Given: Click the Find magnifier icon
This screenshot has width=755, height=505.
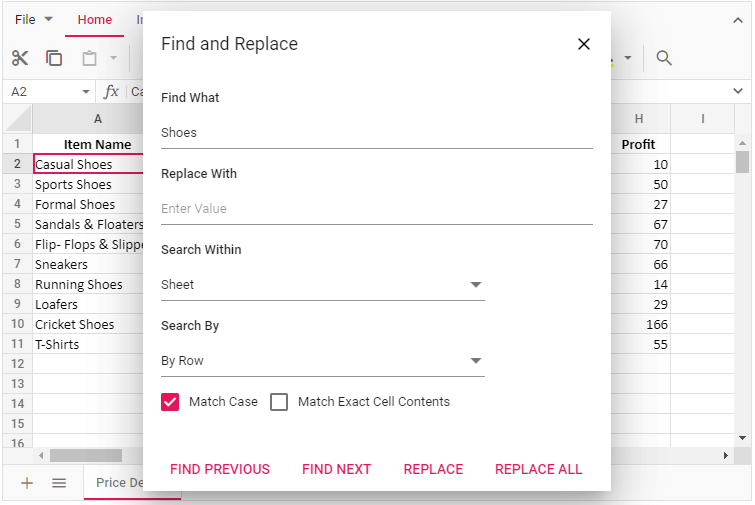Looking at the screenshot, I should point(664,58).
